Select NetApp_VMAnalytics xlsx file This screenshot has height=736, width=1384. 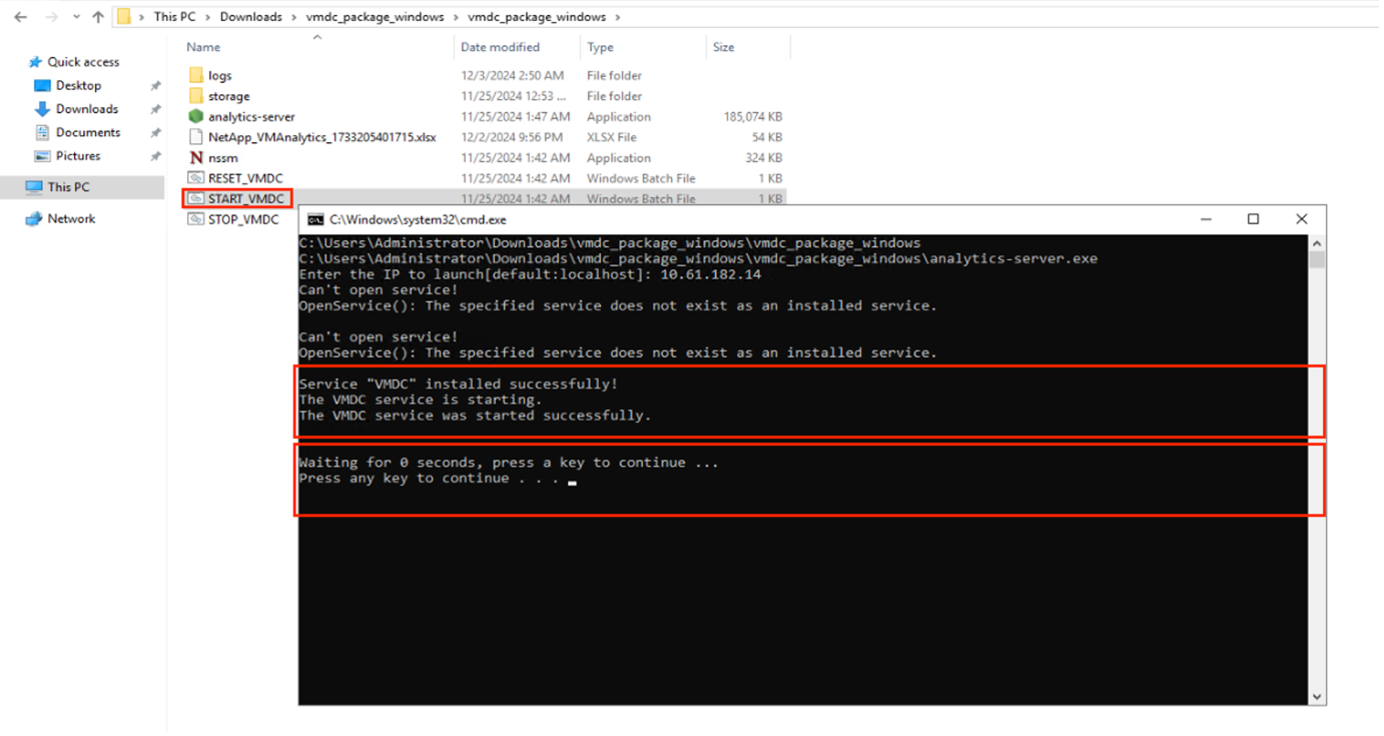click(x=322, y=137)
